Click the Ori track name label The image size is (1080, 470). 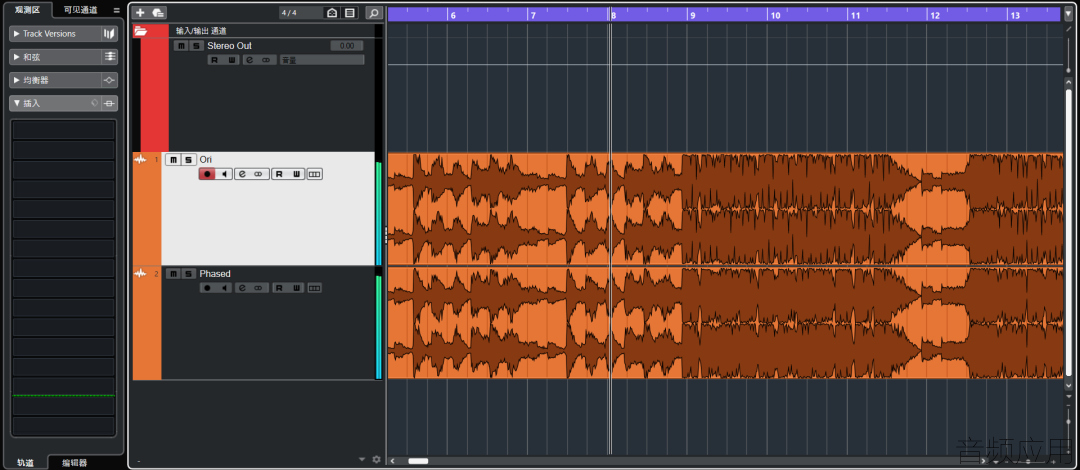tap(205, 160)
